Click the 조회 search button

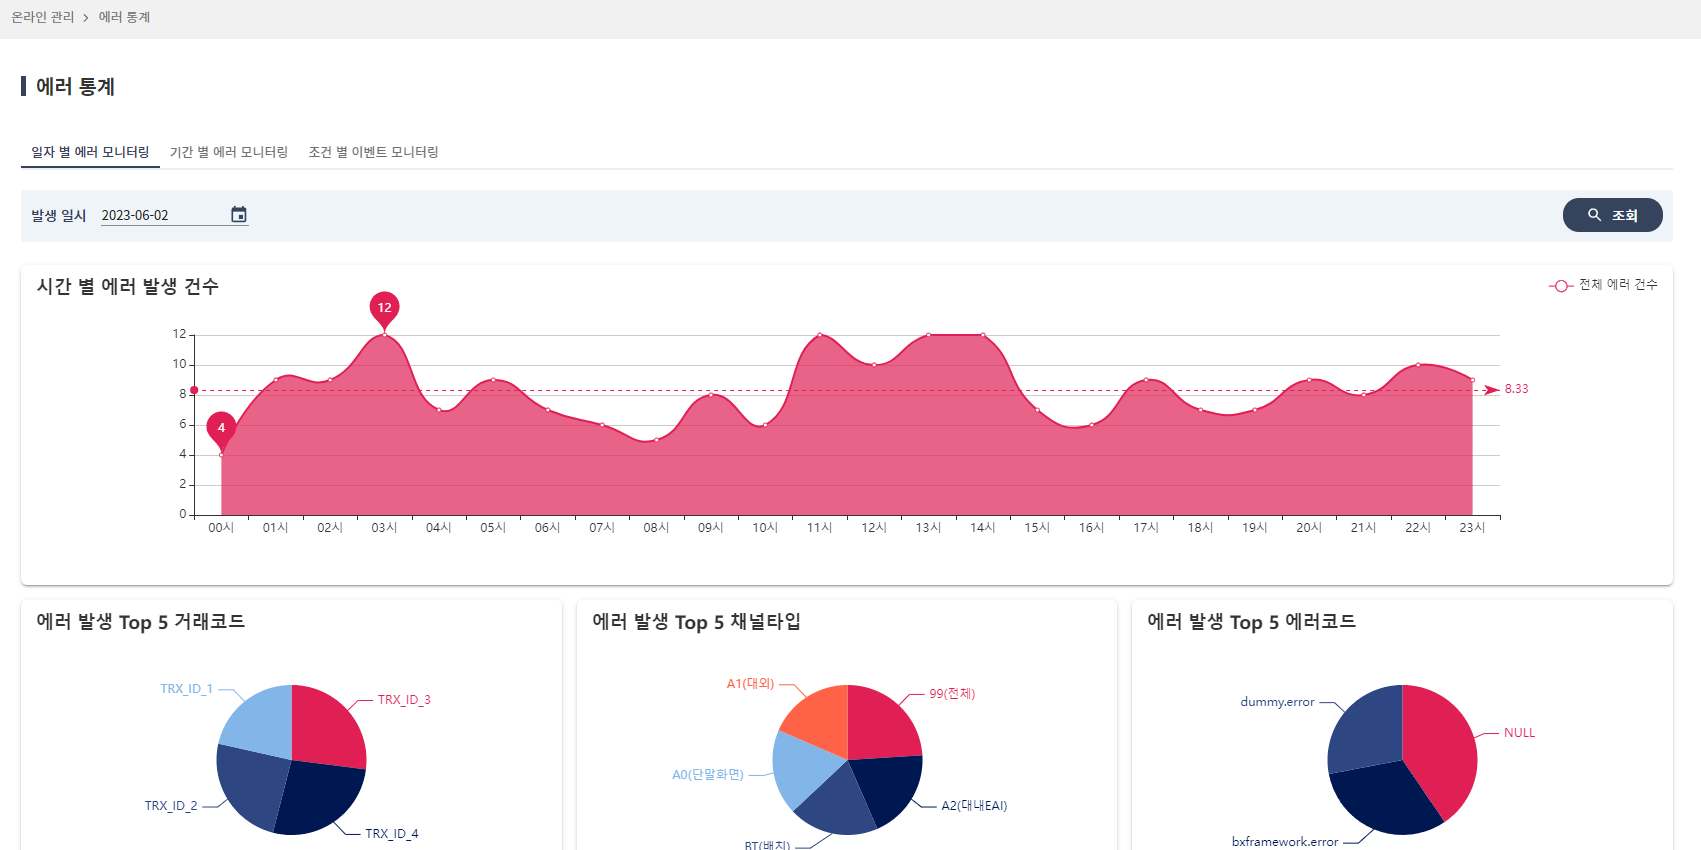coord(1612,215)
